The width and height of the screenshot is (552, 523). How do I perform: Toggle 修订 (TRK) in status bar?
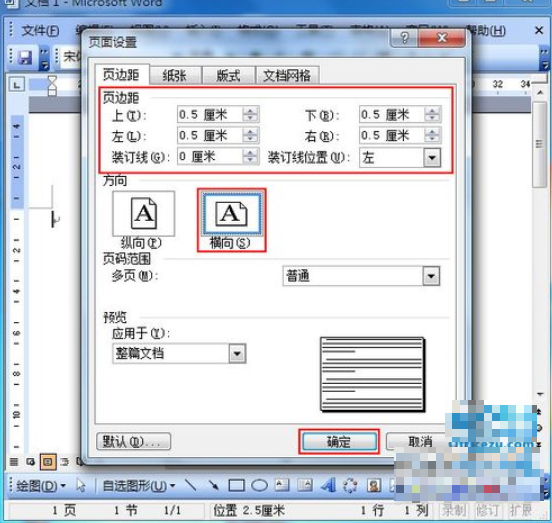point(488,510)
